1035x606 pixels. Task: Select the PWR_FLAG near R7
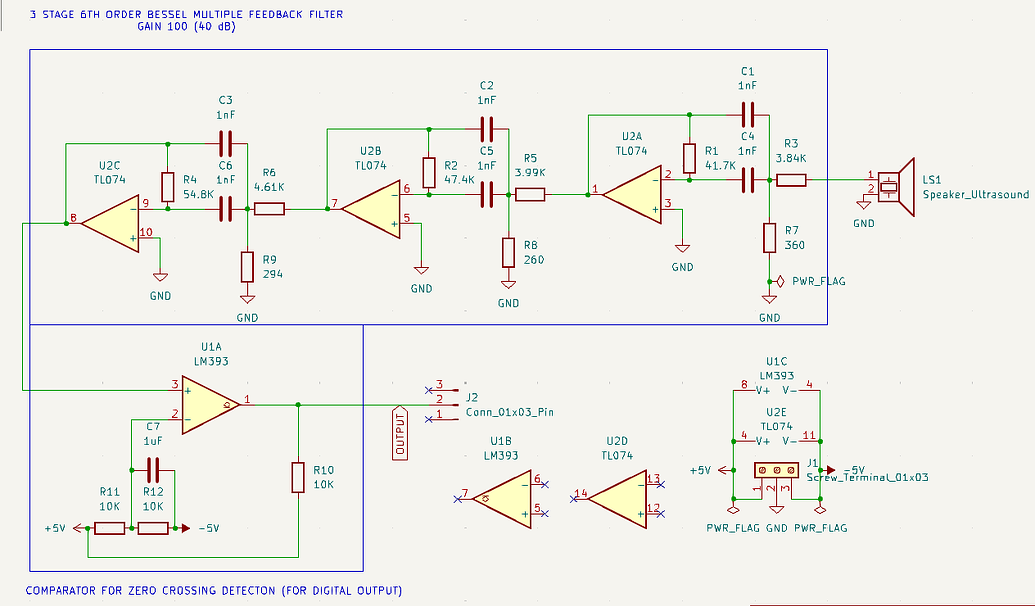coord(778,281)
